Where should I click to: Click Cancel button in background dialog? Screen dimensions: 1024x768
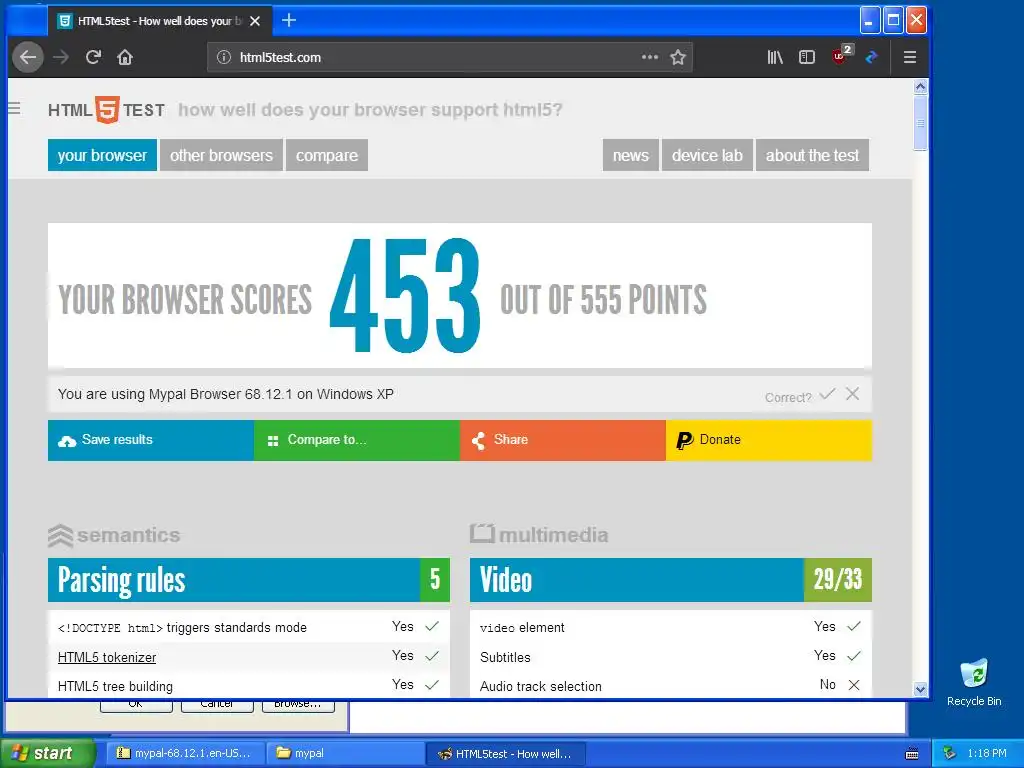pos(217,705)
